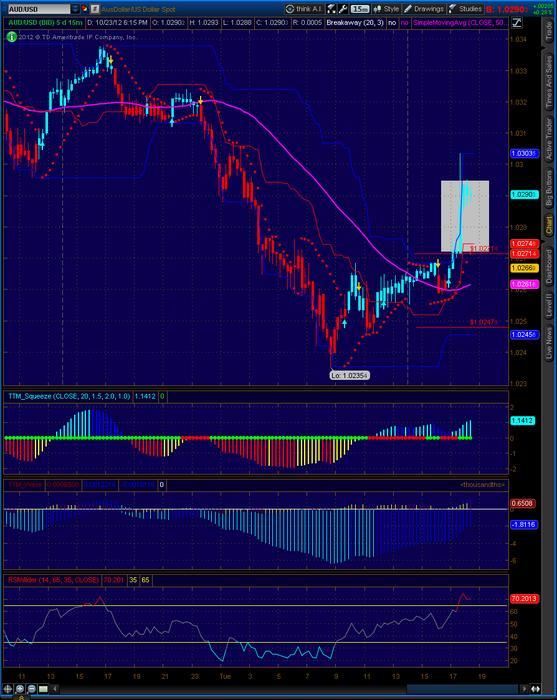Click the chart mode icon after think A.I.
The width and height of the screenshot is (557, 700).
(x=332, y=9)
